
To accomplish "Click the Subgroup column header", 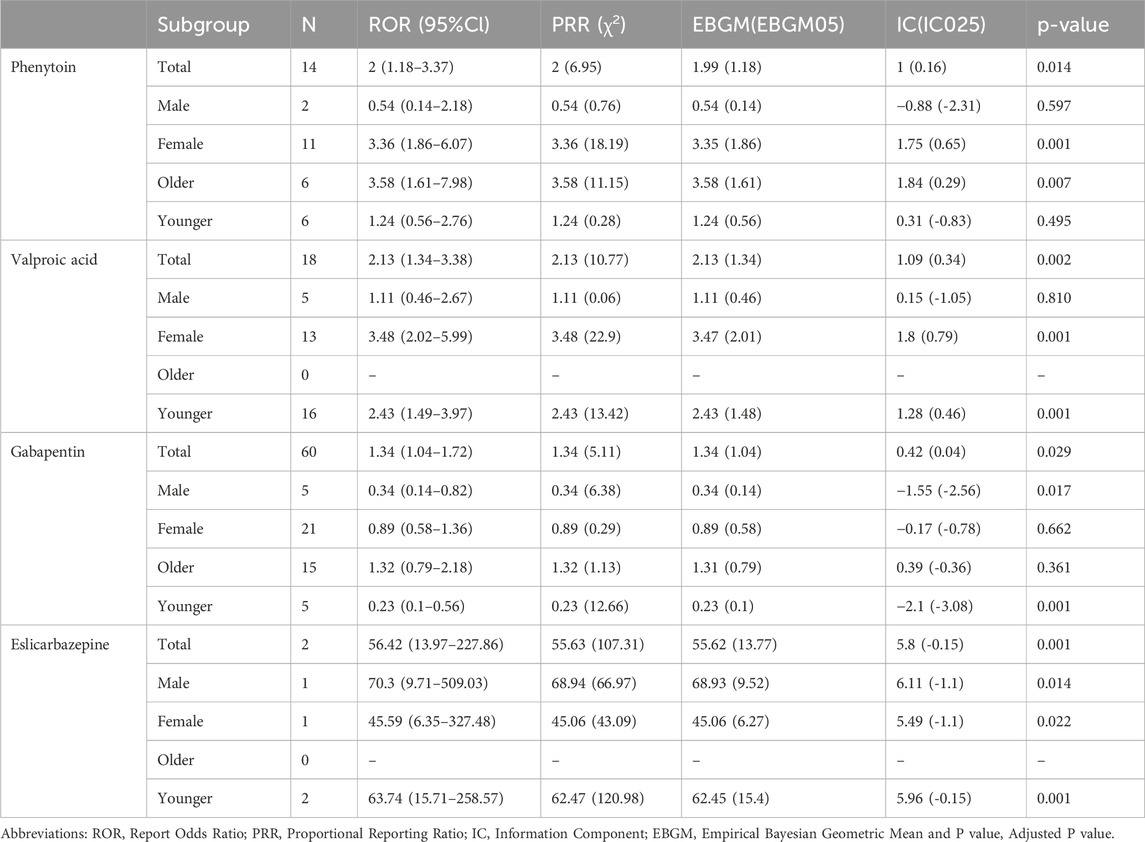I will point(203,26).
